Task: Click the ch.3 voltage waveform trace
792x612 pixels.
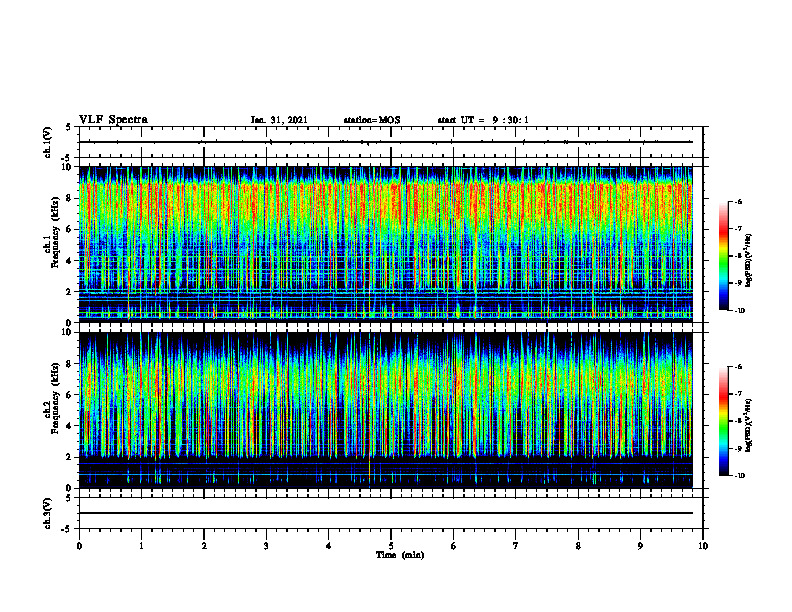Action: click(x=386, y=513)
